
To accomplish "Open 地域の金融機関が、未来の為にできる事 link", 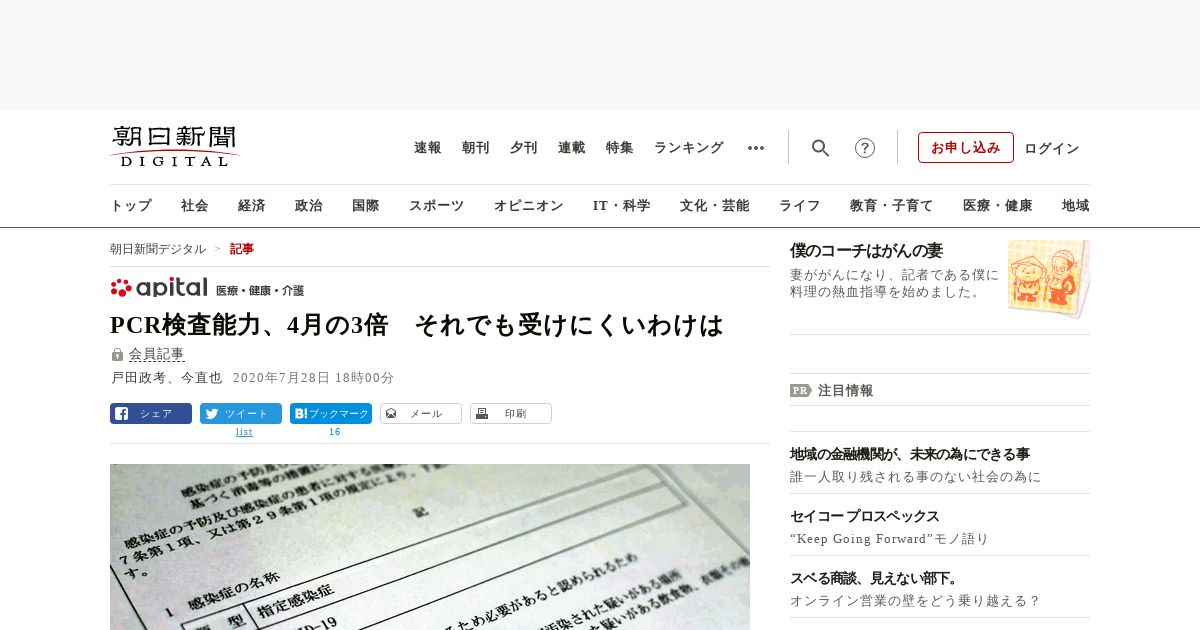I will (910, 454).
